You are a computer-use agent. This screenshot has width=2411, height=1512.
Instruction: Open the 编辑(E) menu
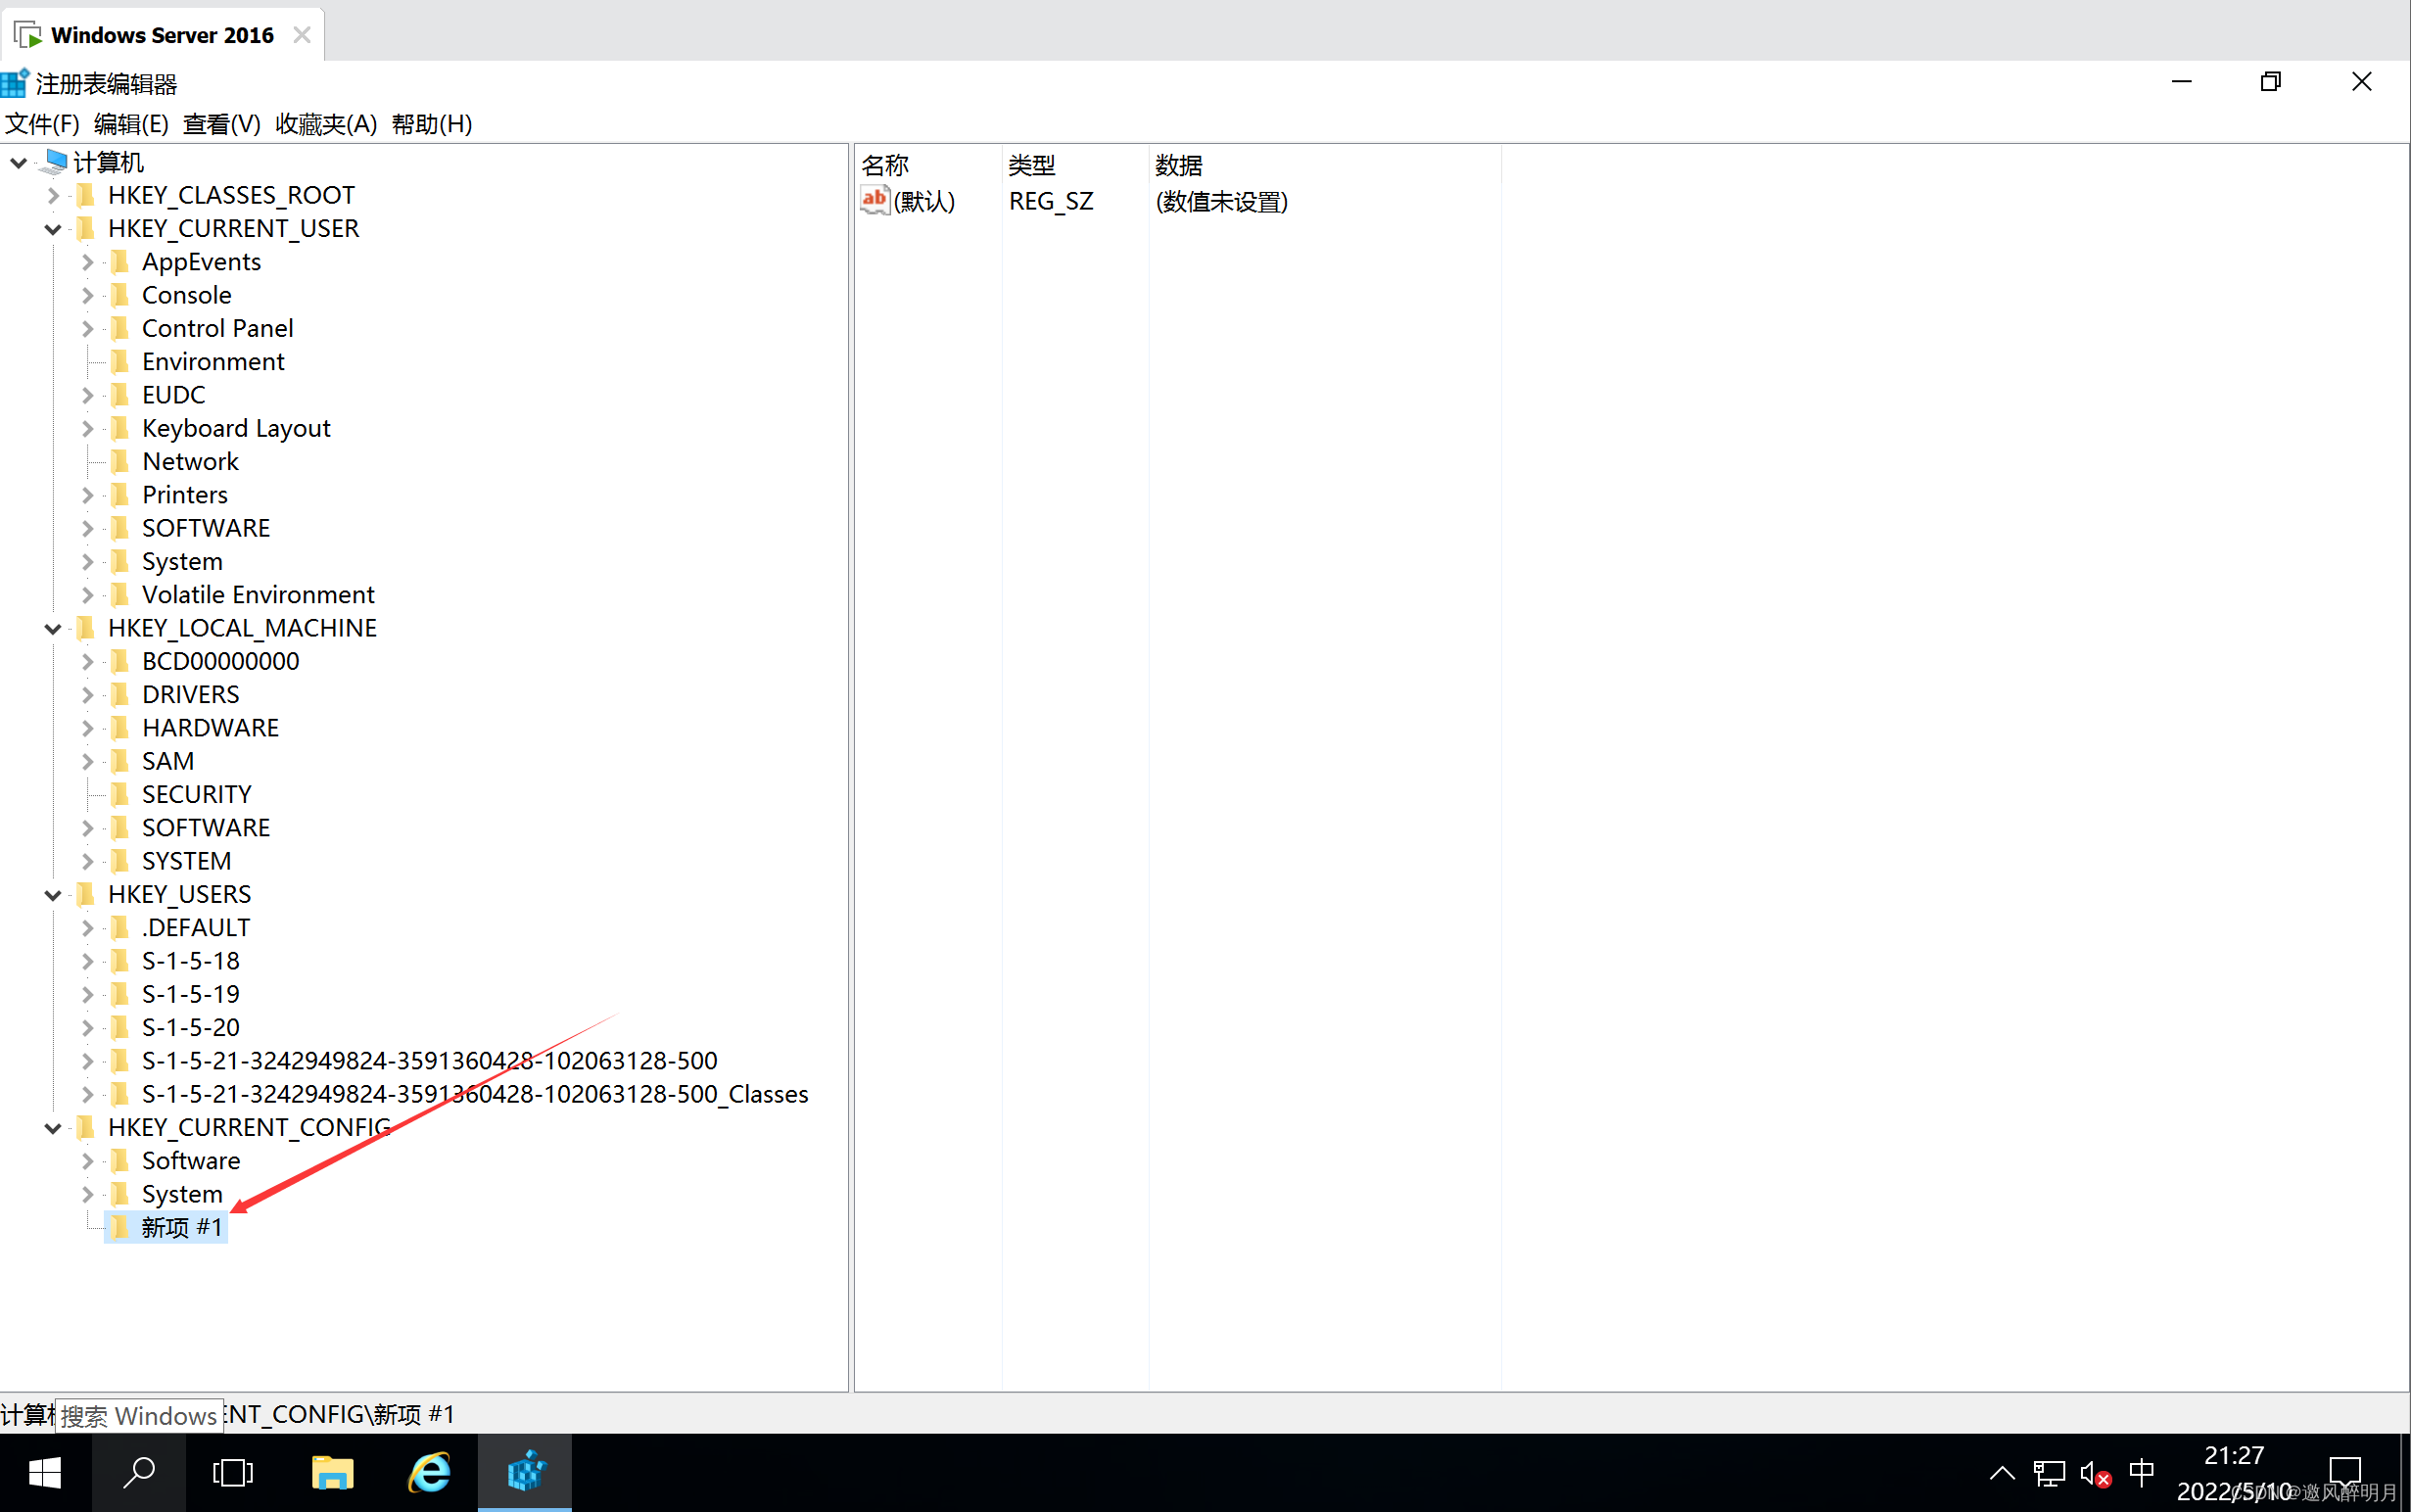coord(131,124)
